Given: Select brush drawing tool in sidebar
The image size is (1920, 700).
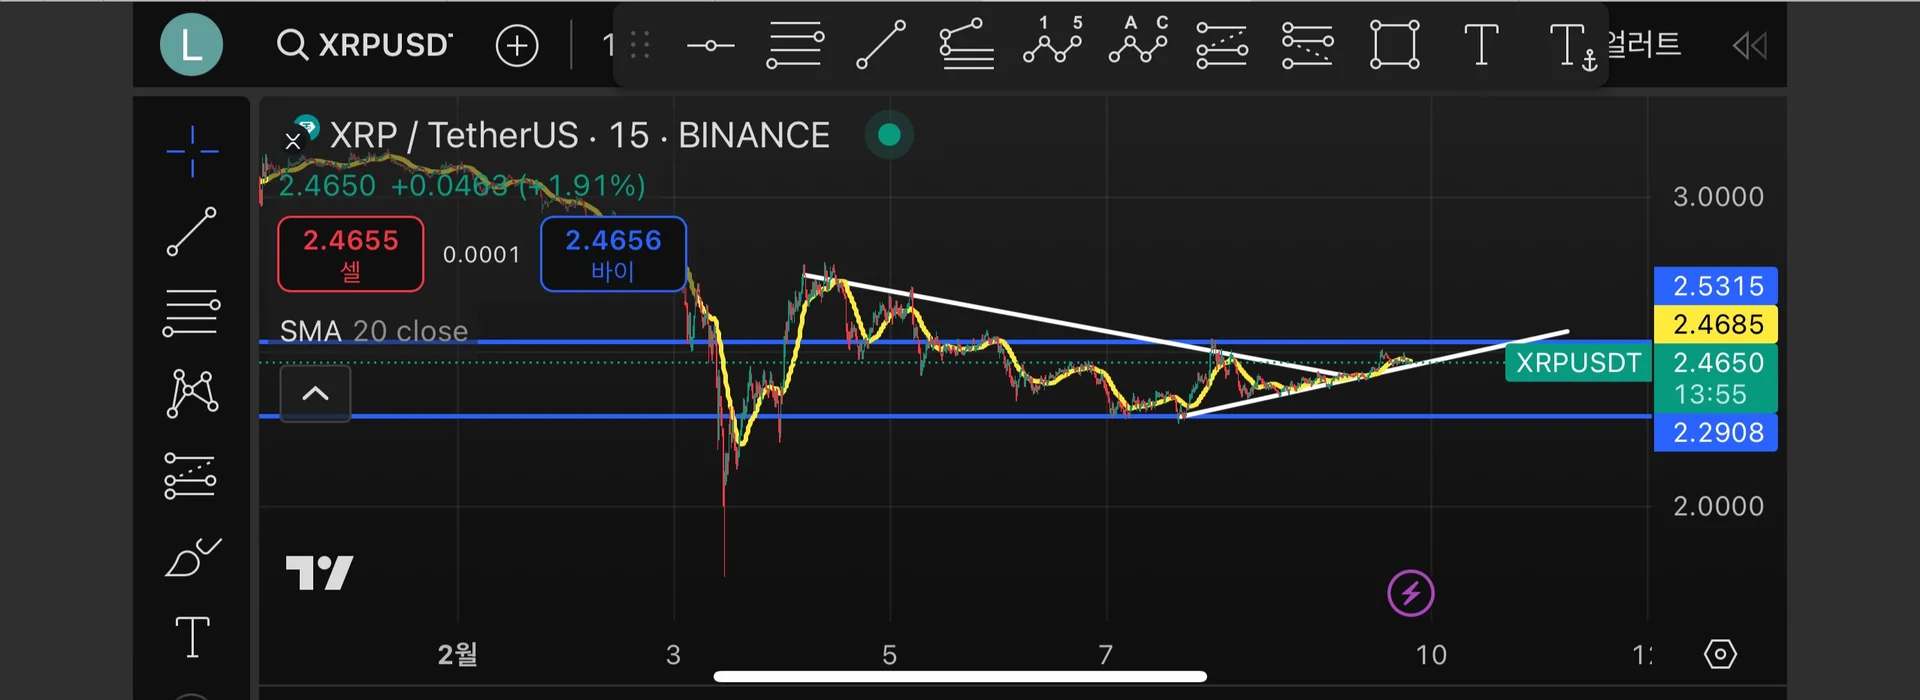Looking at the screenshot, I should 193,557.
